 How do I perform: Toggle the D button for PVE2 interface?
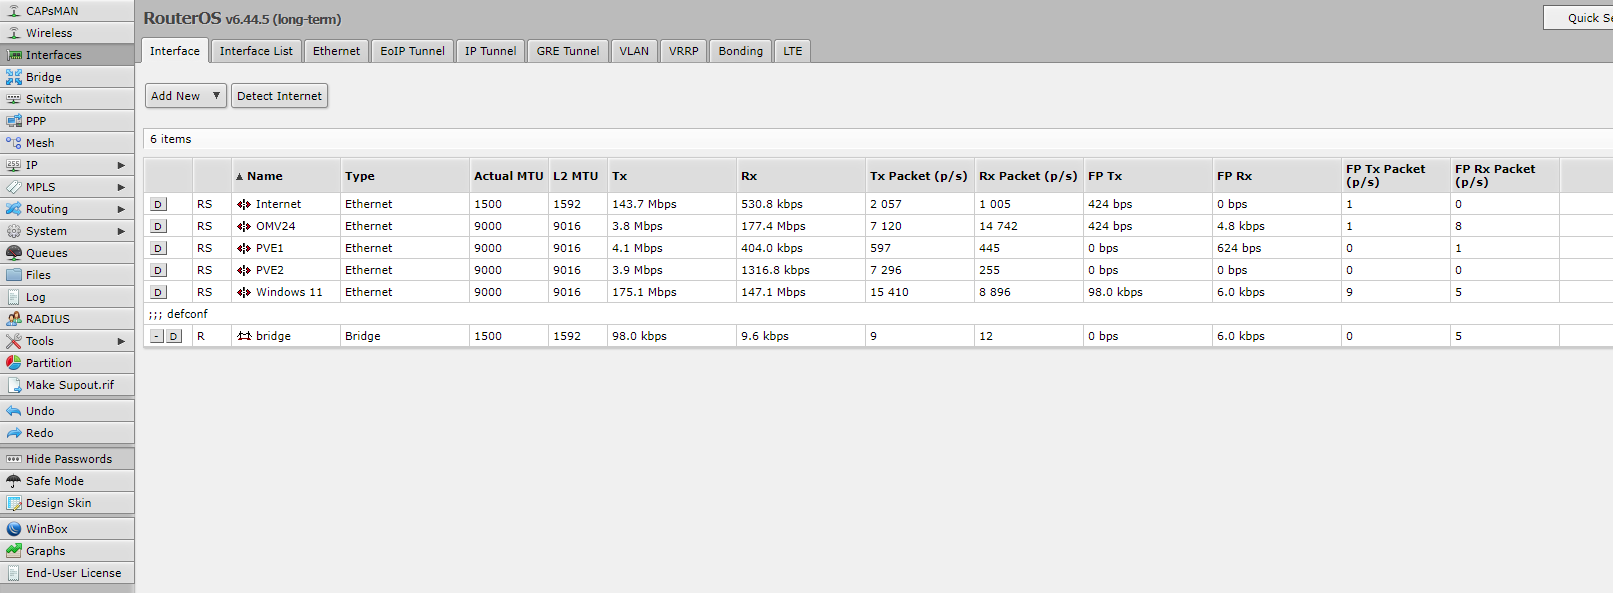coord(158,270)
